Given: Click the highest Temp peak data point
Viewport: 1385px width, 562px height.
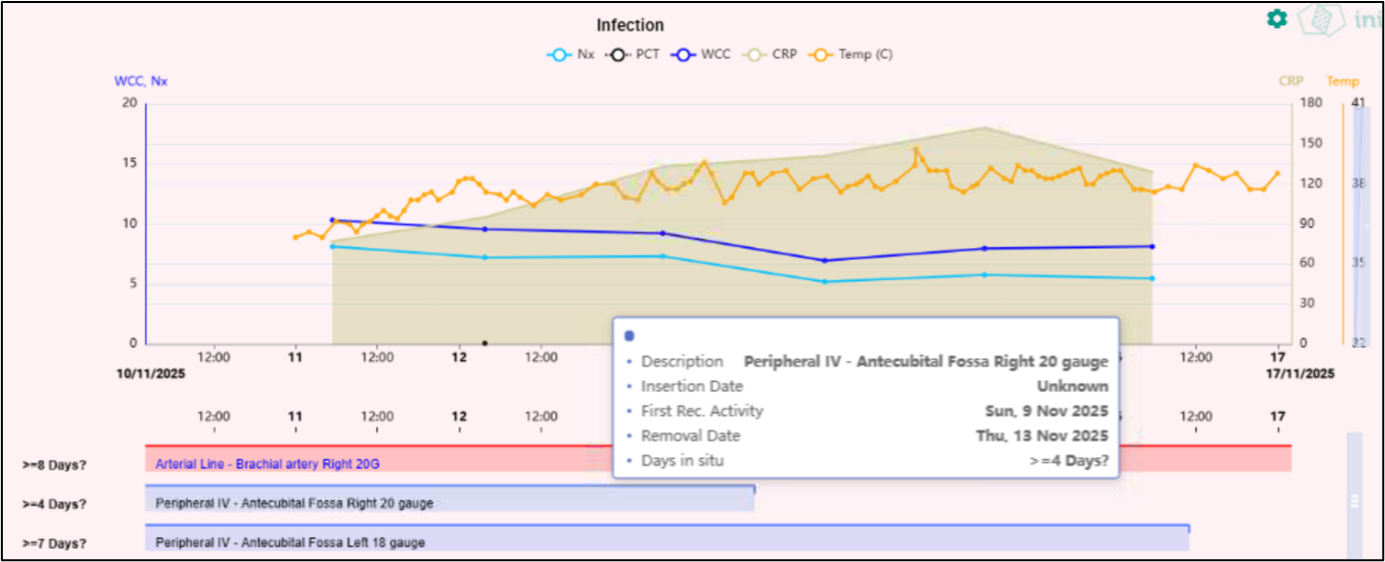Looking at the screenshot, I should pyautogui.click(x=916, y=150).
